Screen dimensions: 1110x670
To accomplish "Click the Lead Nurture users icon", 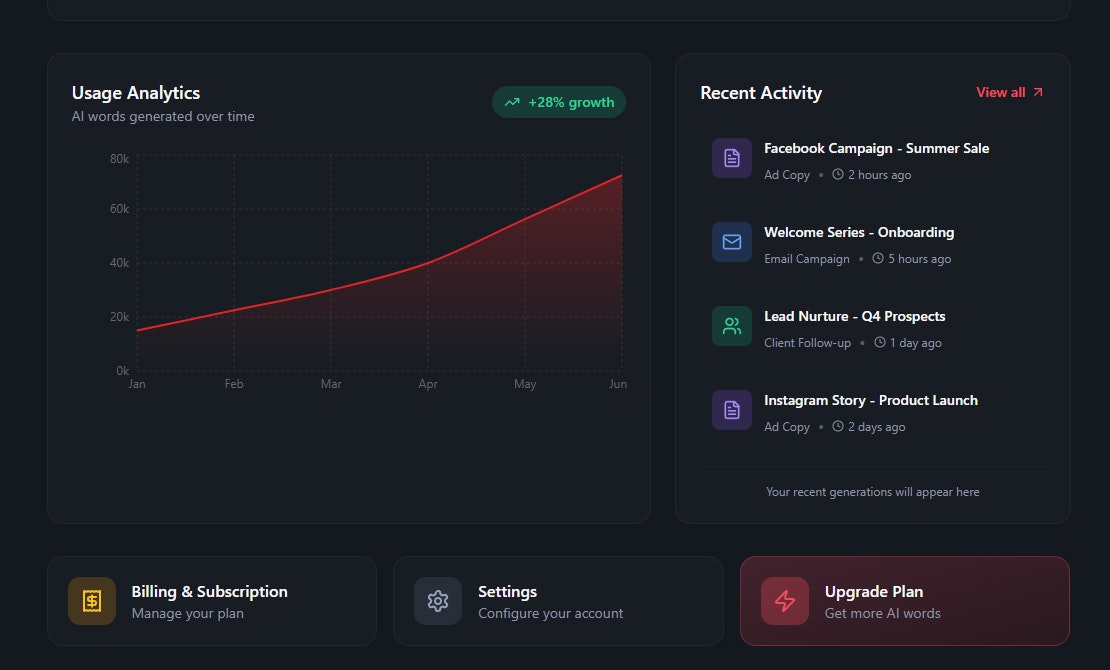I will [x=731, y=326].
